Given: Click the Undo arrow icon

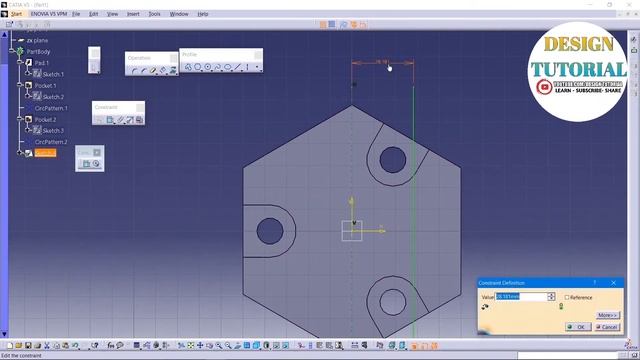Looking at the screenshot, I should [x=75, y=346].
